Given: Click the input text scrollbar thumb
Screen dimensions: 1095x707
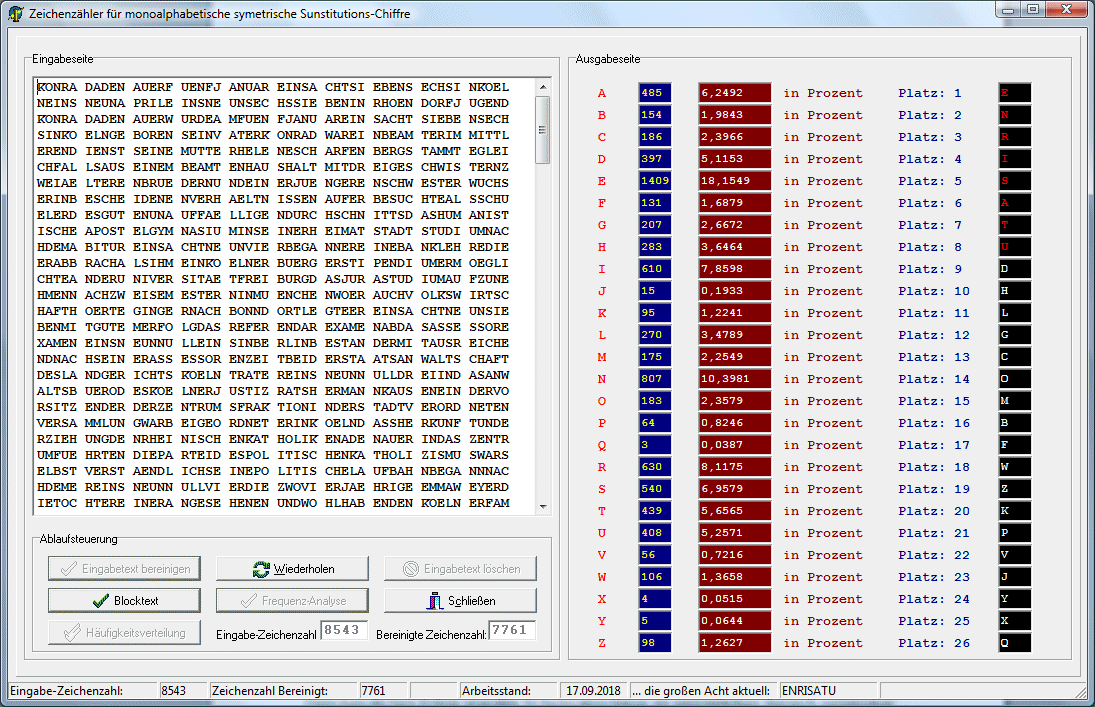Looking at the screenshot, I should 543,130.
